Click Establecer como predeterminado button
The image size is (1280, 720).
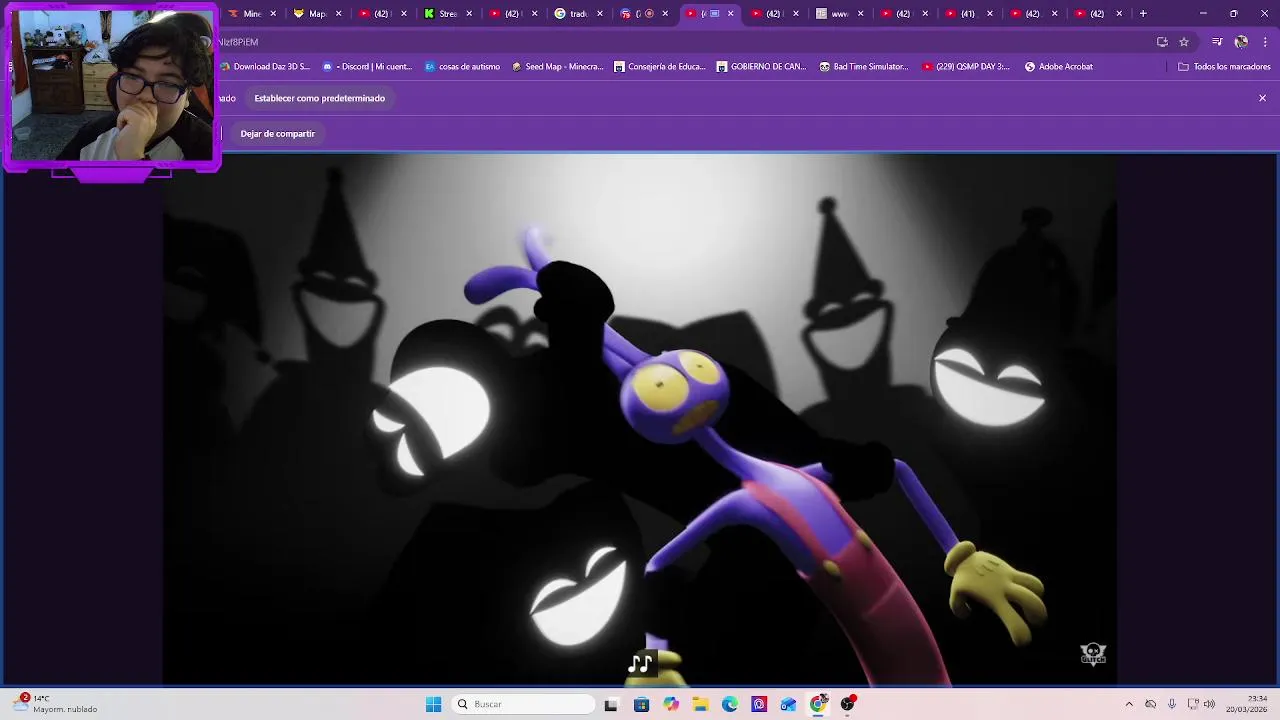tap(319, 98)
